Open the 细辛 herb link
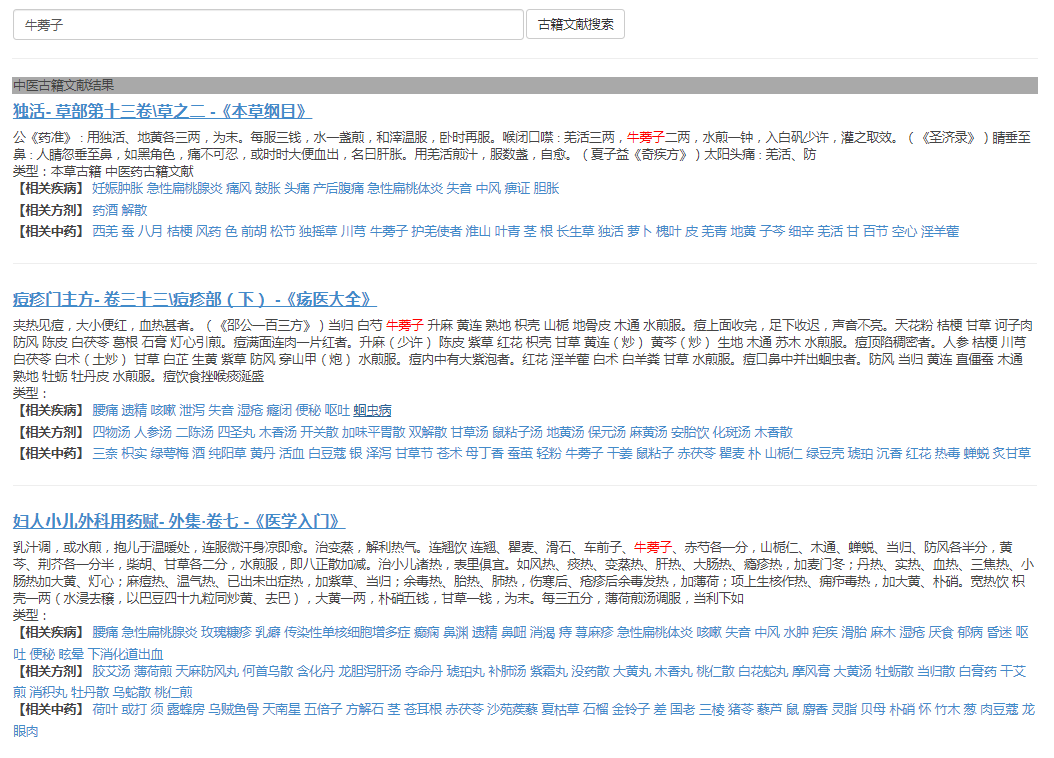Viewport: 1054px width, 758px height. (801, 231)
